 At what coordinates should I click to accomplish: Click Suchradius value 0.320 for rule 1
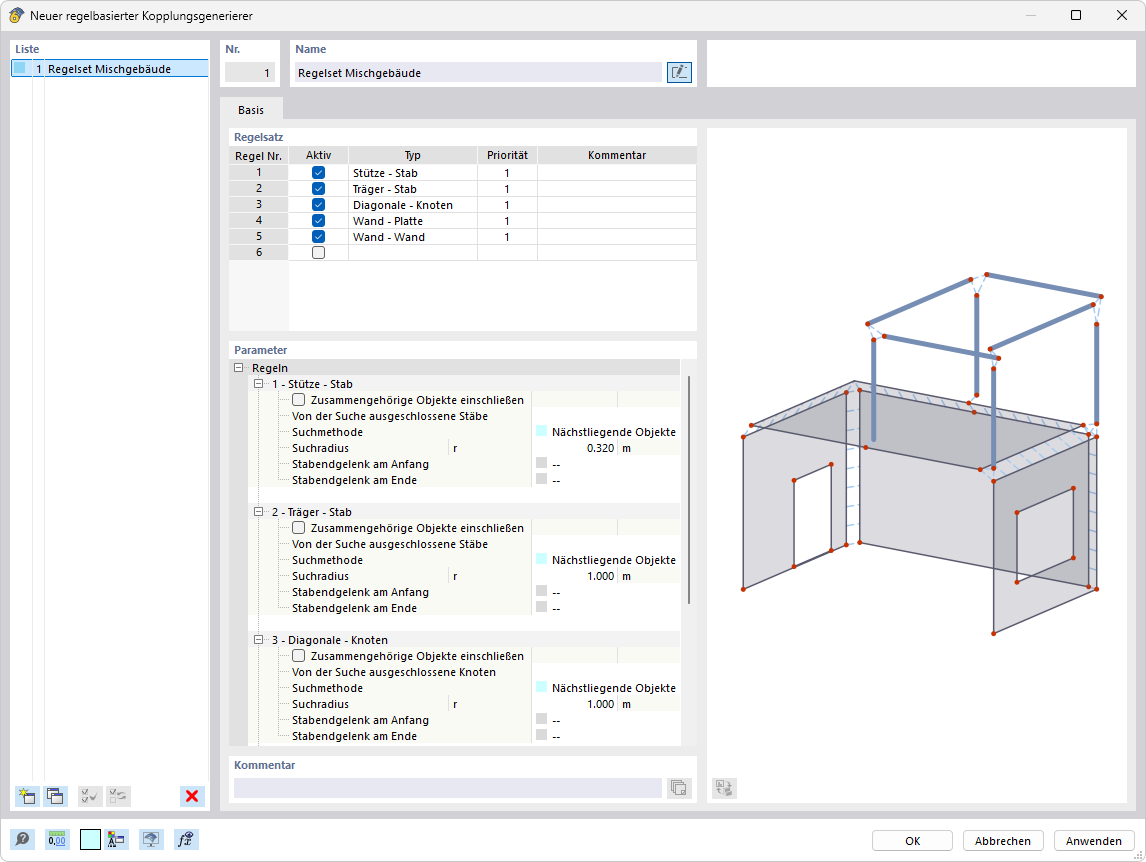pos(575,448)
